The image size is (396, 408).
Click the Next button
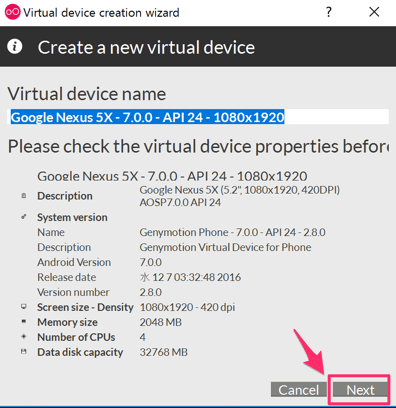point(360,390)
